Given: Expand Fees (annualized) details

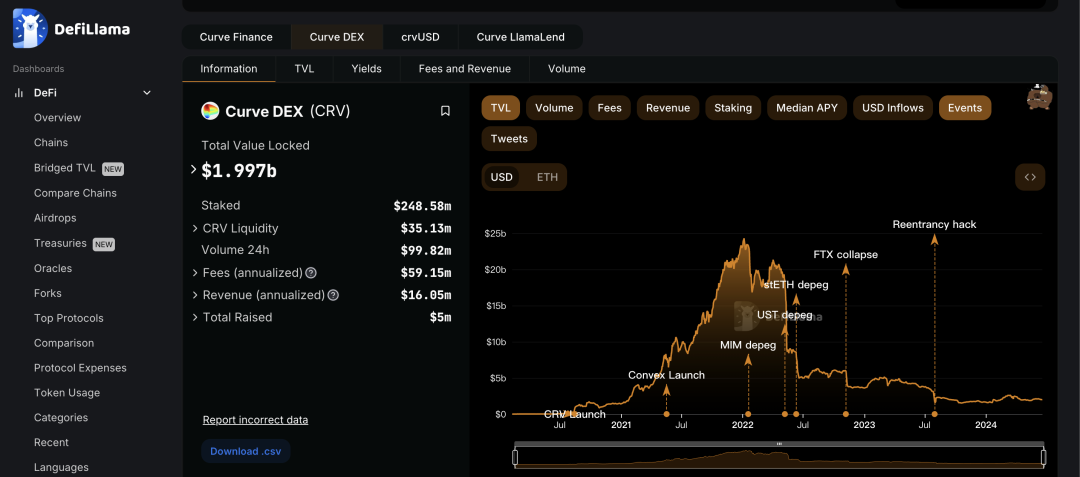Looking at the screenshot, I should tap(195, 273).
